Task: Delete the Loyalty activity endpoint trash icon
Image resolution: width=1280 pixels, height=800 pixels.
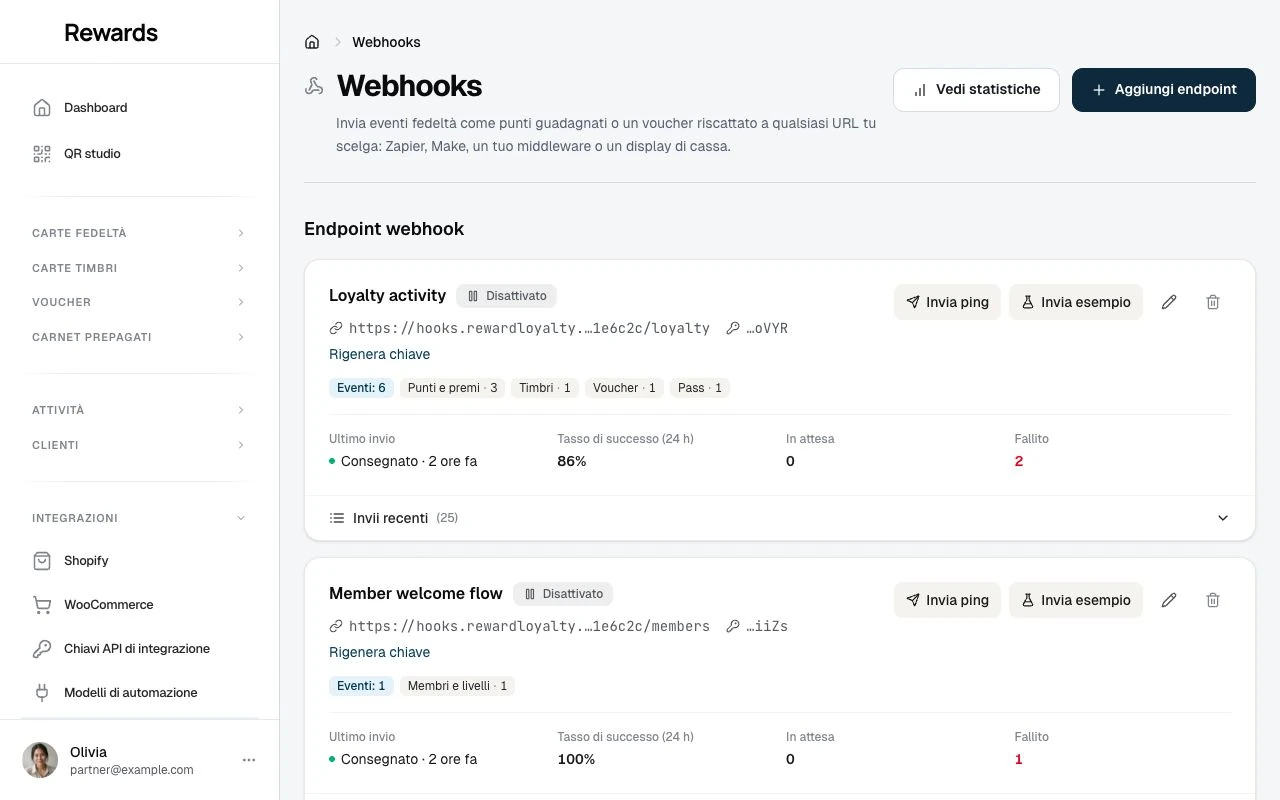Action: click(x=1213, y=302)
